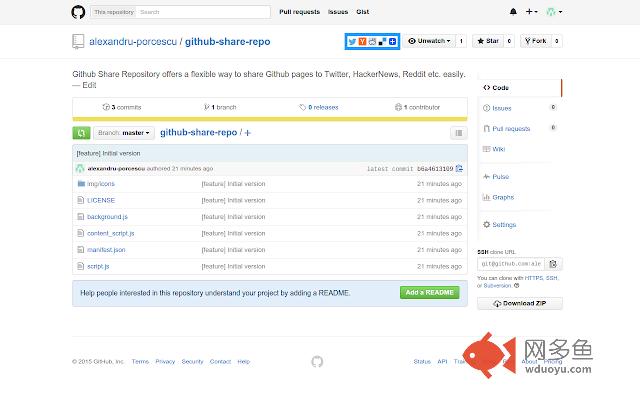Open Branch: master dropdown
The height and width of the screenshot is (400, 640).
[x=124, y=133]
